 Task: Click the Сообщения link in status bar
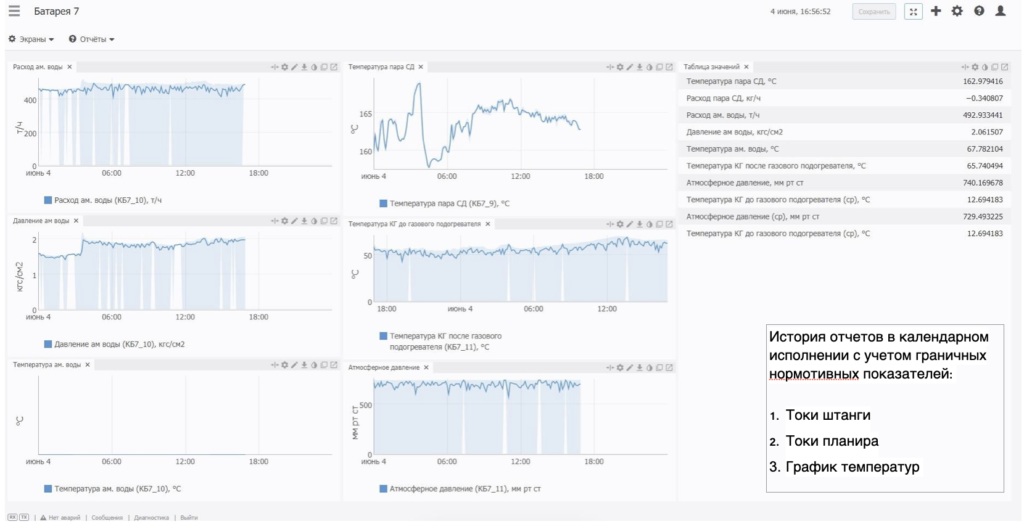pyautogui.click(x=107, y=517)
